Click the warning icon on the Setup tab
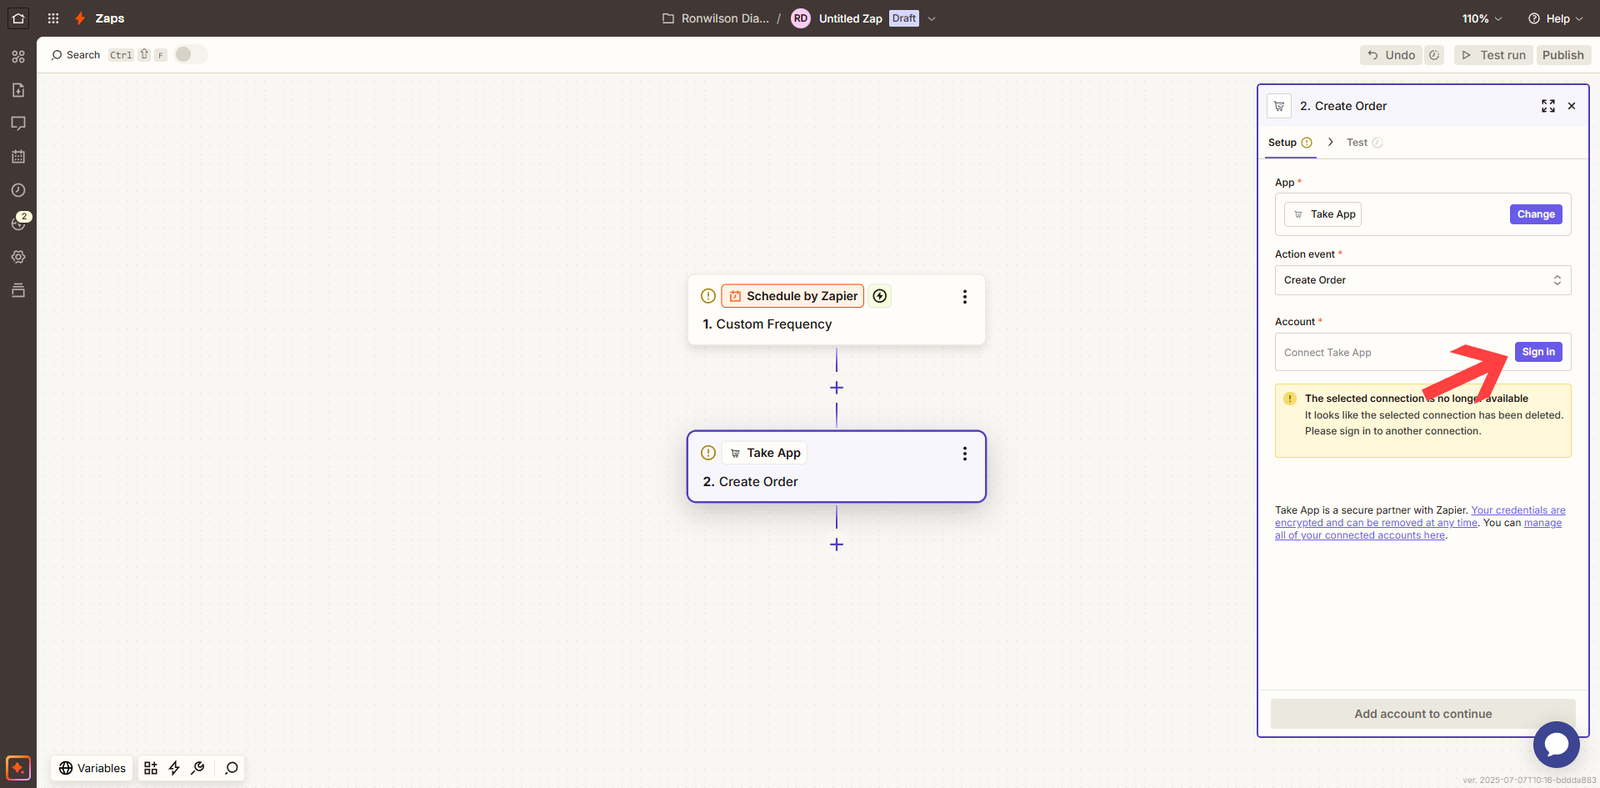The image size is (1600, 788). point(1306,143)
